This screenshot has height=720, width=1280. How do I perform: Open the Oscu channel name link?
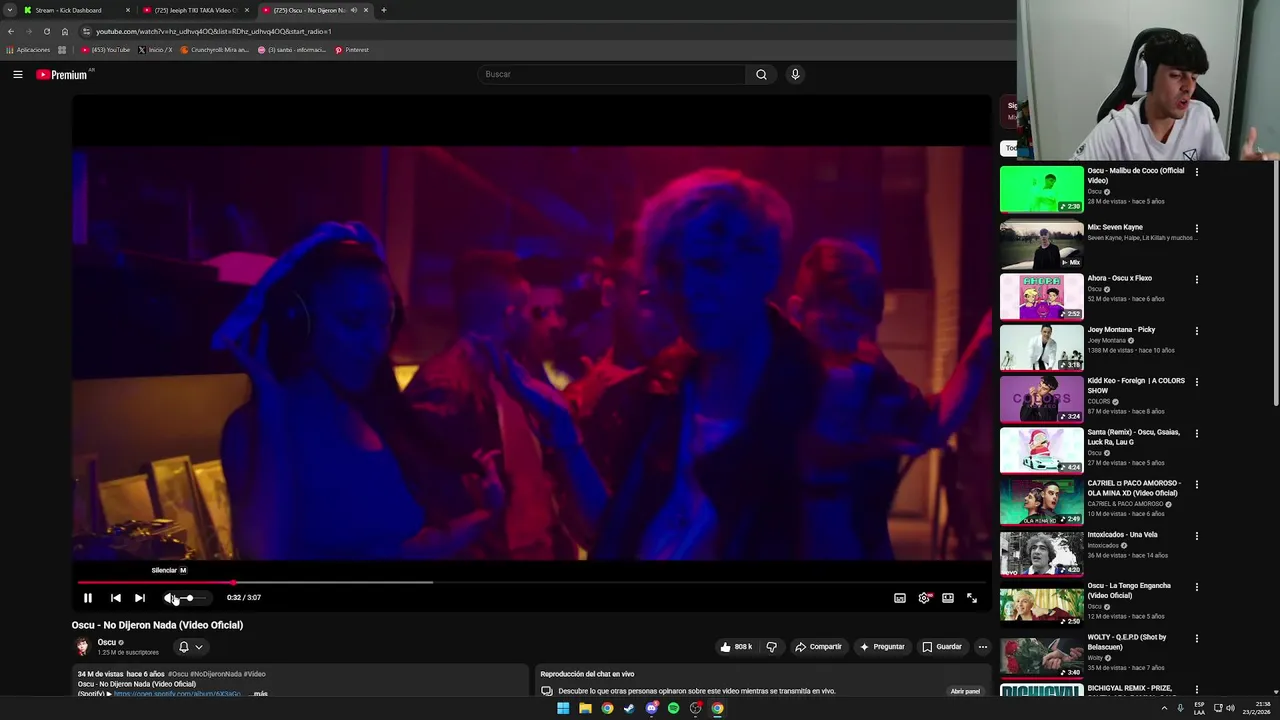tap(107, 642)
